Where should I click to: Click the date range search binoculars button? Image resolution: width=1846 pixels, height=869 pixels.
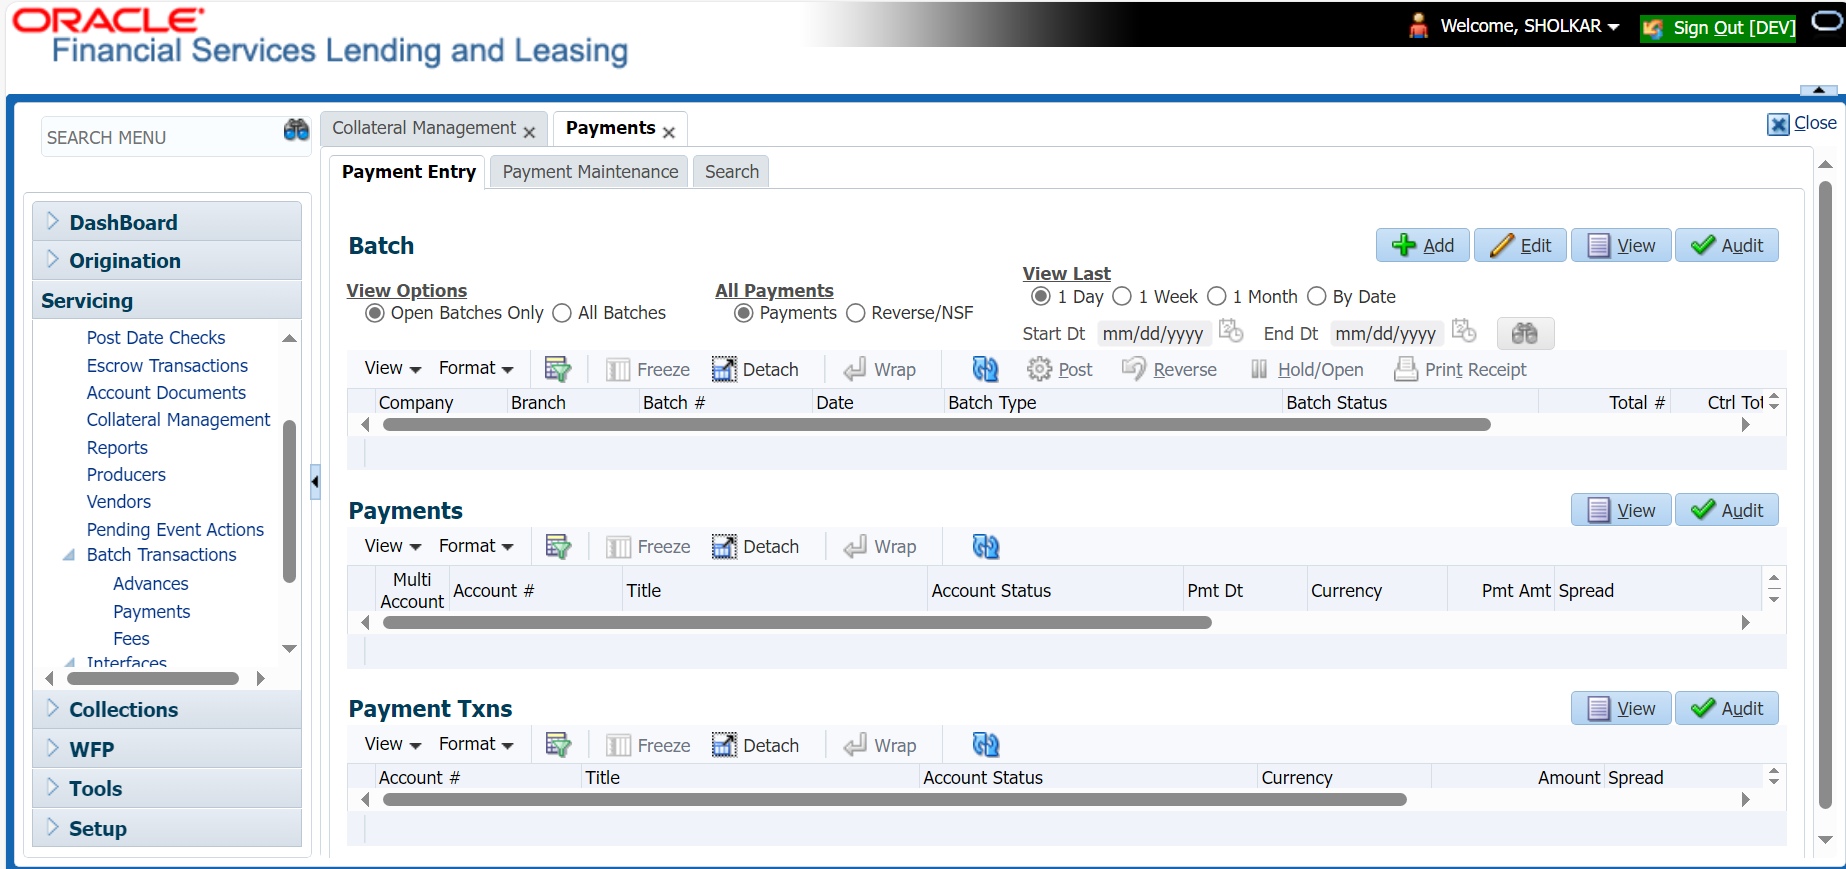point(1525,333)
